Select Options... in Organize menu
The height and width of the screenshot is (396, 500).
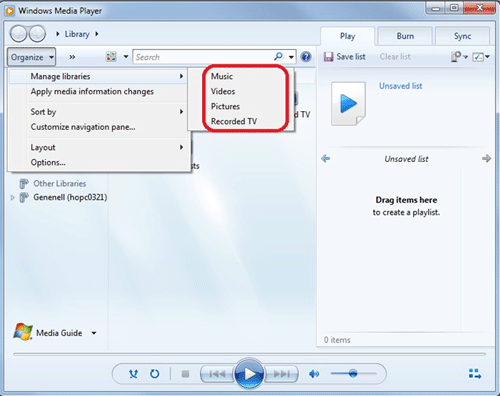pyautogui.click(x=98, y=162)
